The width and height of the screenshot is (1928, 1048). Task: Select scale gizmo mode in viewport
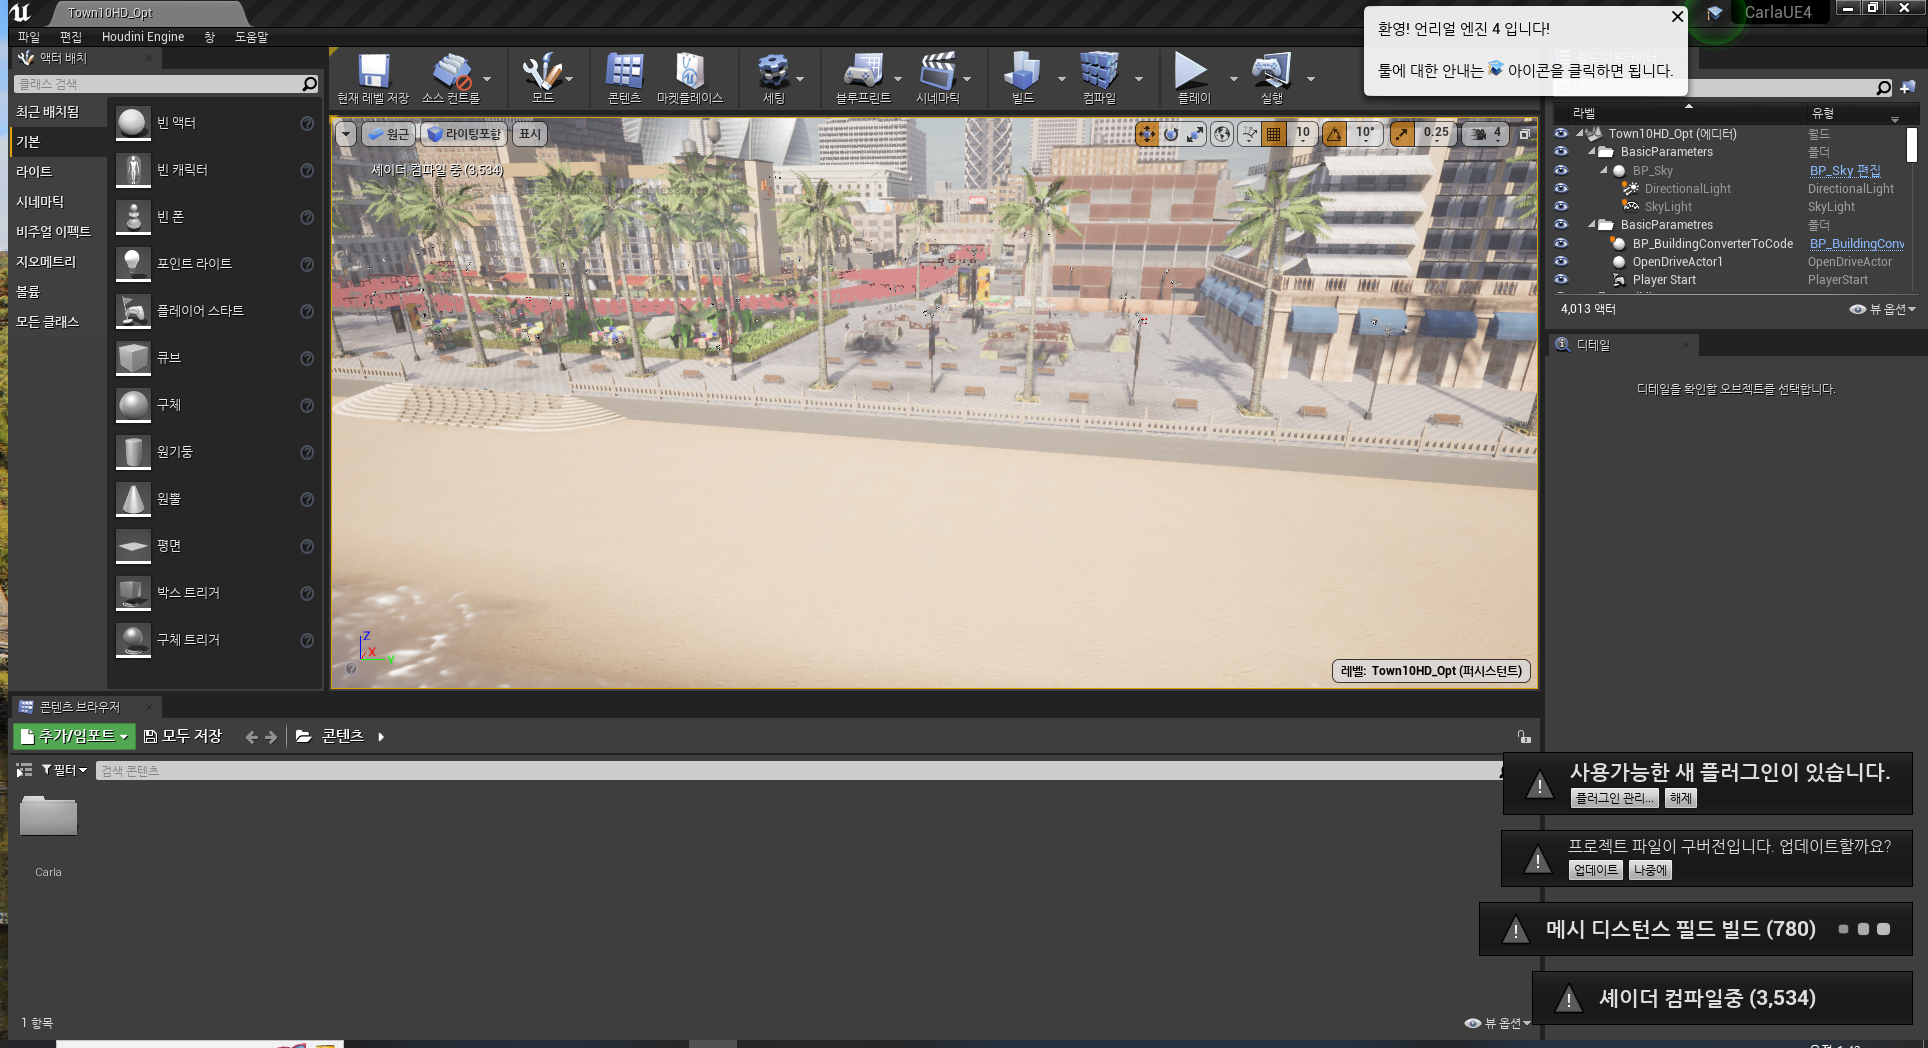pos(1195,134)
